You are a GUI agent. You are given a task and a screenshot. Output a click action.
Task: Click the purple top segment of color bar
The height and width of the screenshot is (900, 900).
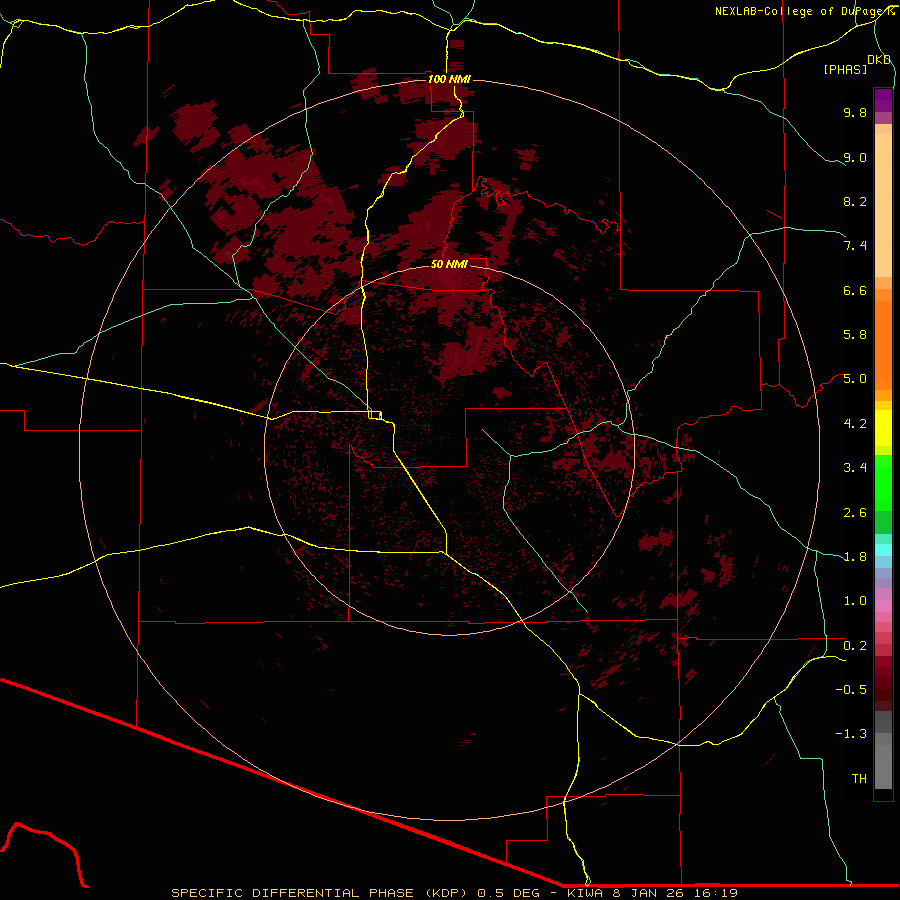point(883,100)
